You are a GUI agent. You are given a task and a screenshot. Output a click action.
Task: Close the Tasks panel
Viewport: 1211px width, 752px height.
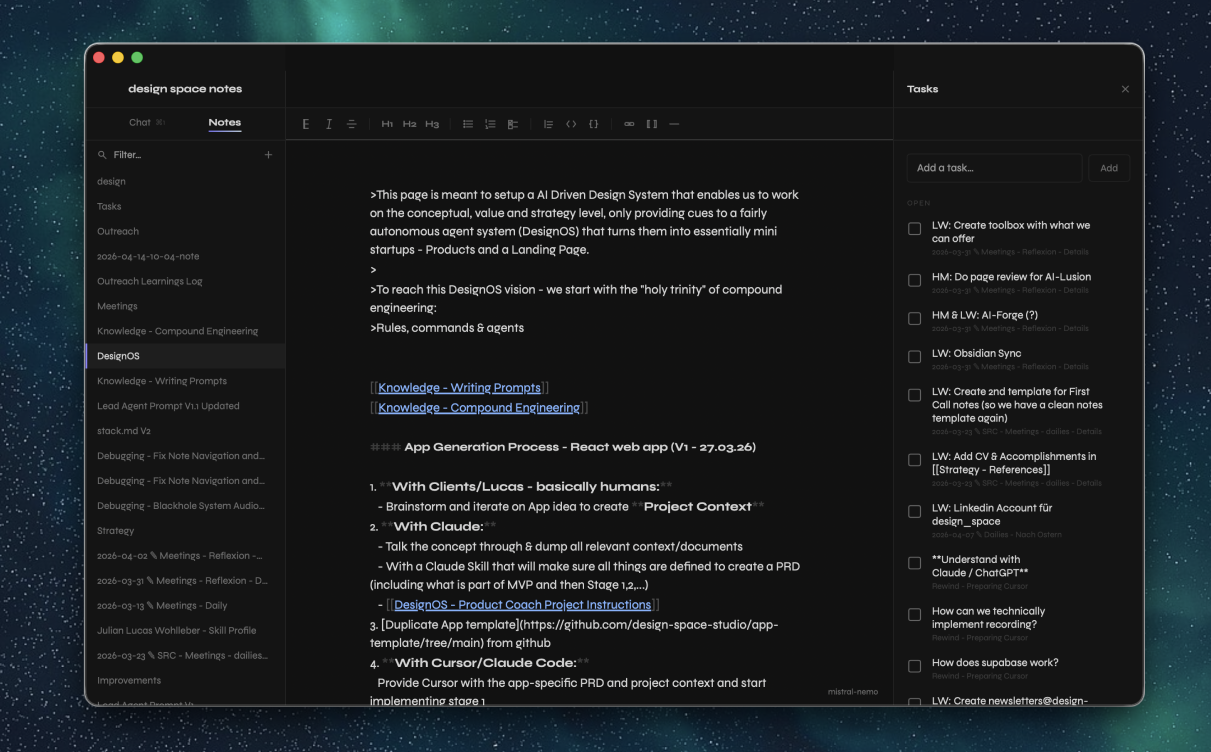(1125, 89)
